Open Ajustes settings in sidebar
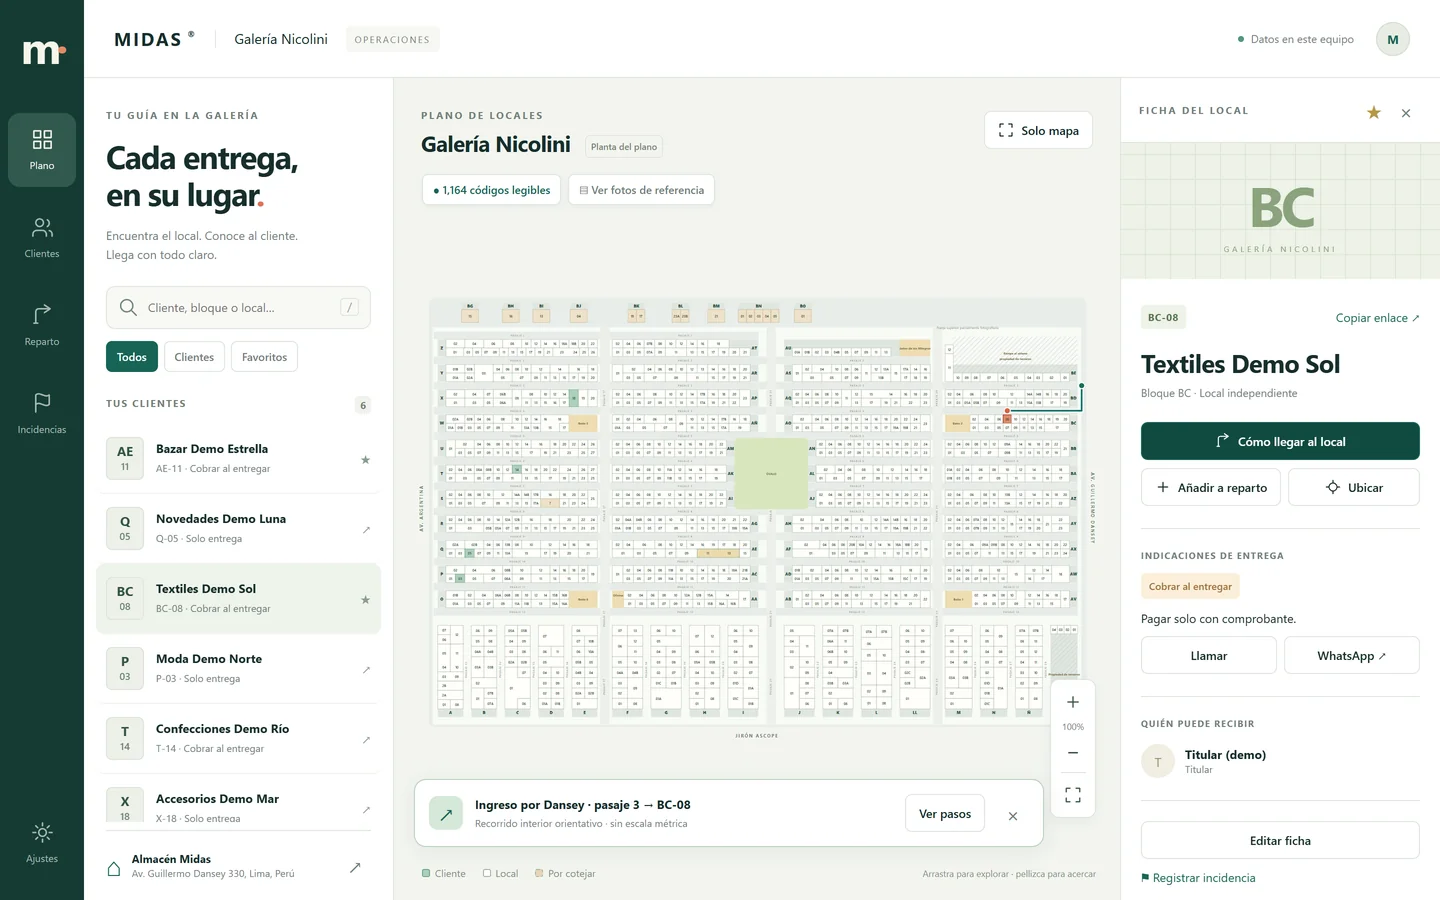The image size is (1440, 900). (x=42, y=843)
